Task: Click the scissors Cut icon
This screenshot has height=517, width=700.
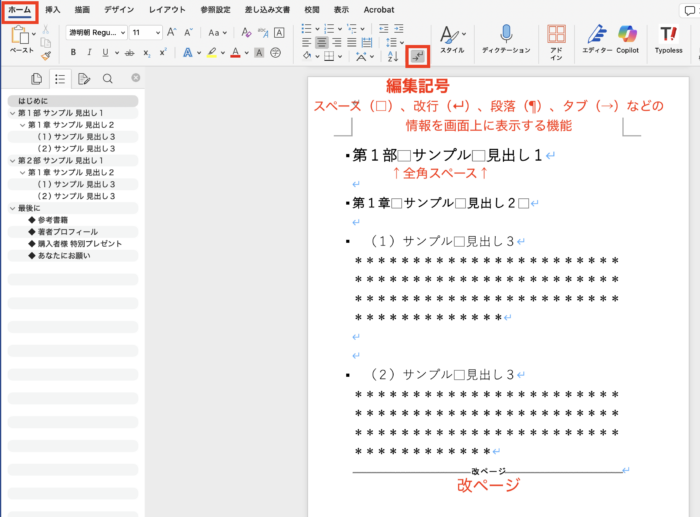Action: [46, 30]
